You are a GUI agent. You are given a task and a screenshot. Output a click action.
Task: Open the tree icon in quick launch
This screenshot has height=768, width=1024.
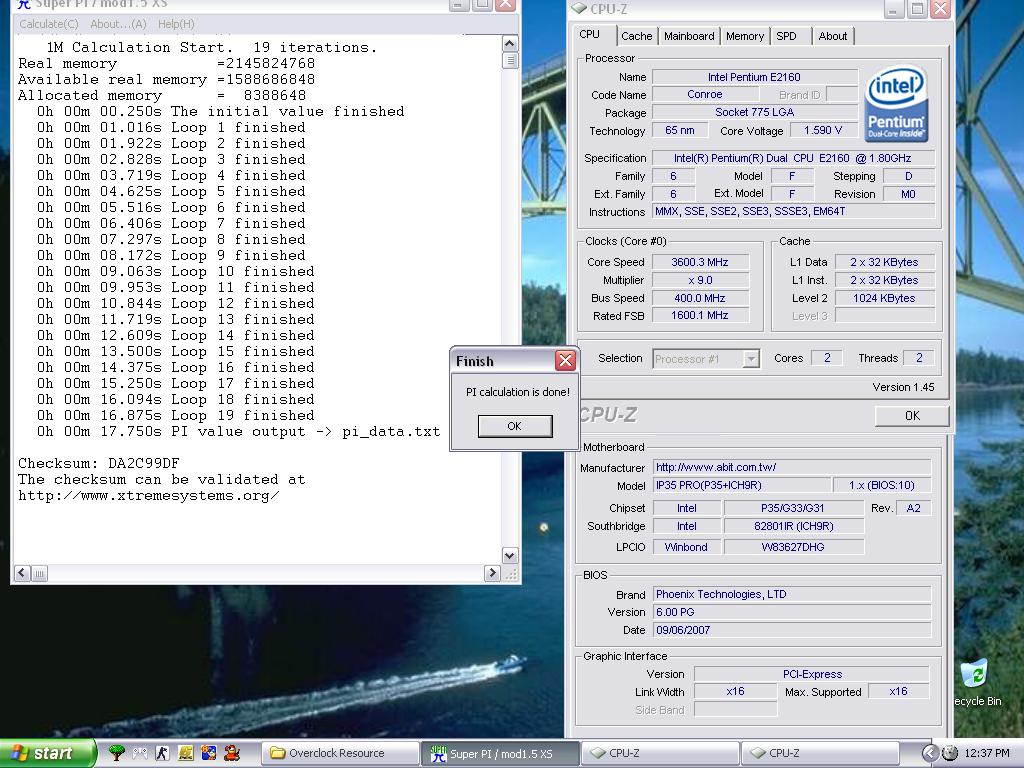[x=118, y=753]
